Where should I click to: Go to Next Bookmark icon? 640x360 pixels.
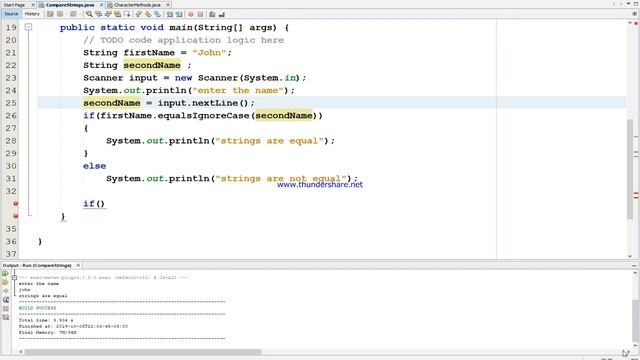(x=148, y=14)
